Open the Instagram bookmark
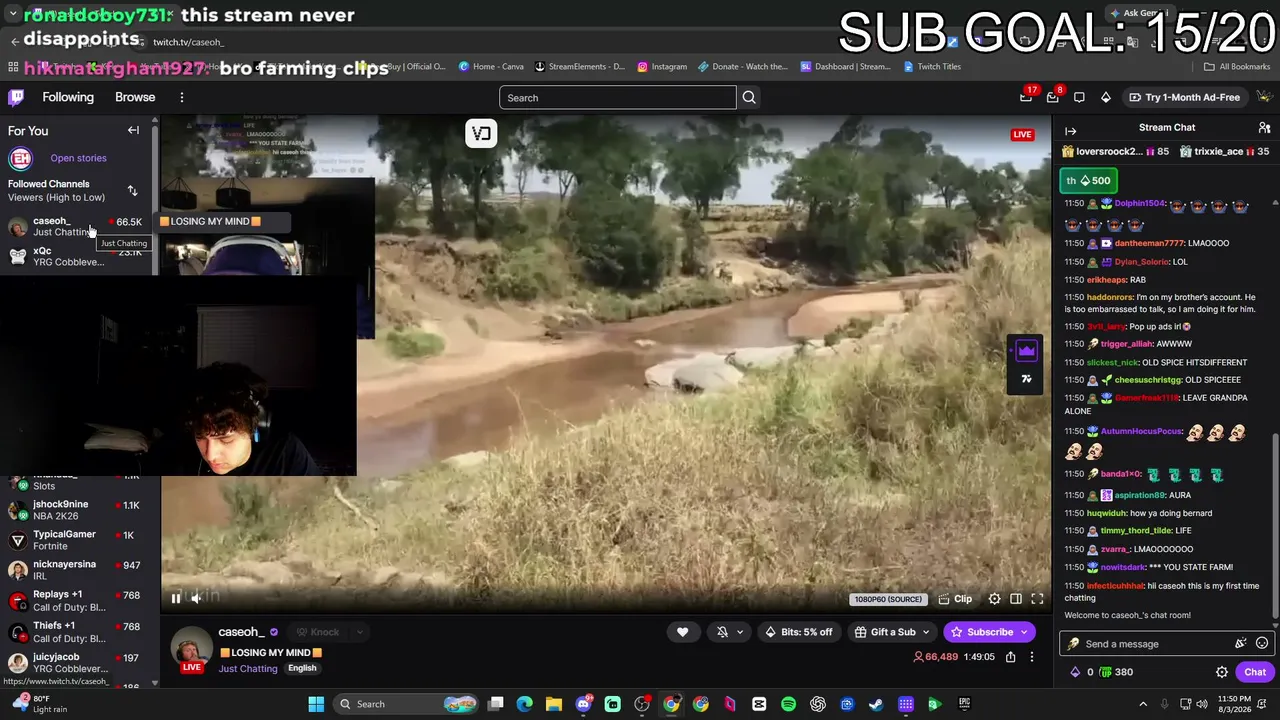Screen dimensions: 1280x720 click(661, 66)
